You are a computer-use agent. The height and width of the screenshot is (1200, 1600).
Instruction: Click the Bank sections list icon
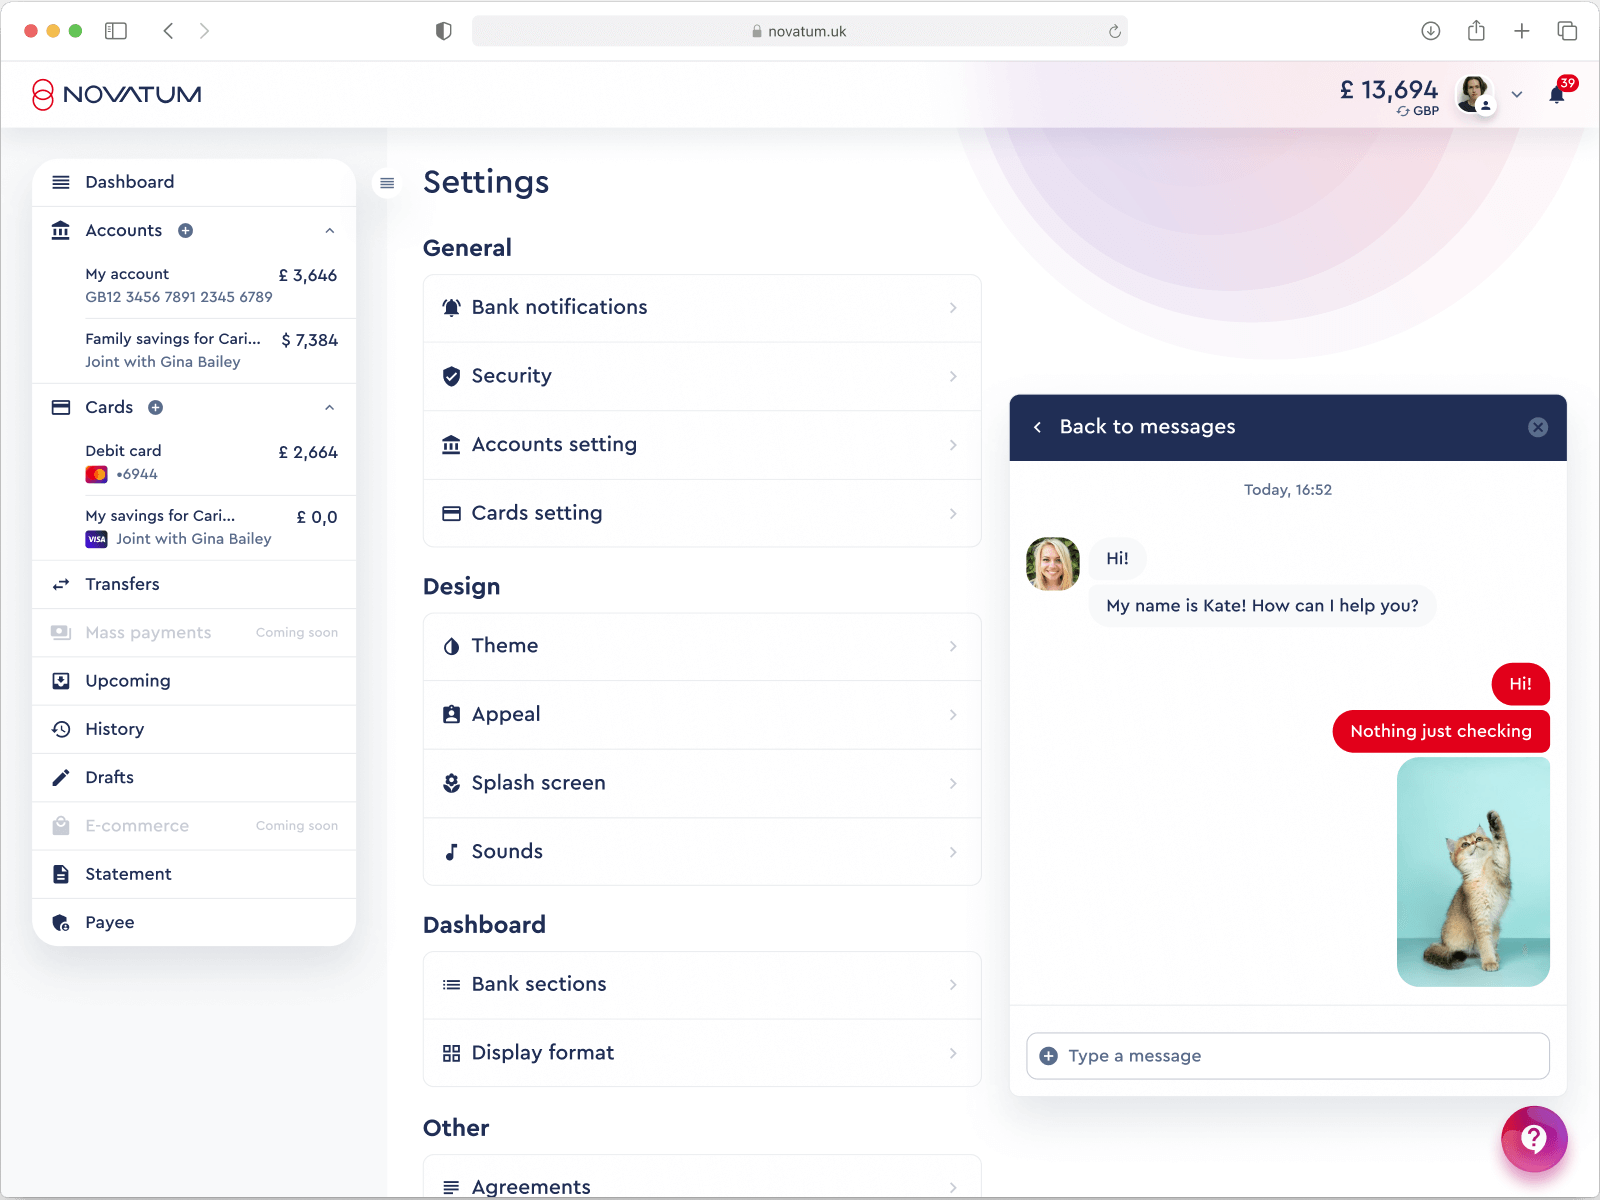(x=451, y=985)
